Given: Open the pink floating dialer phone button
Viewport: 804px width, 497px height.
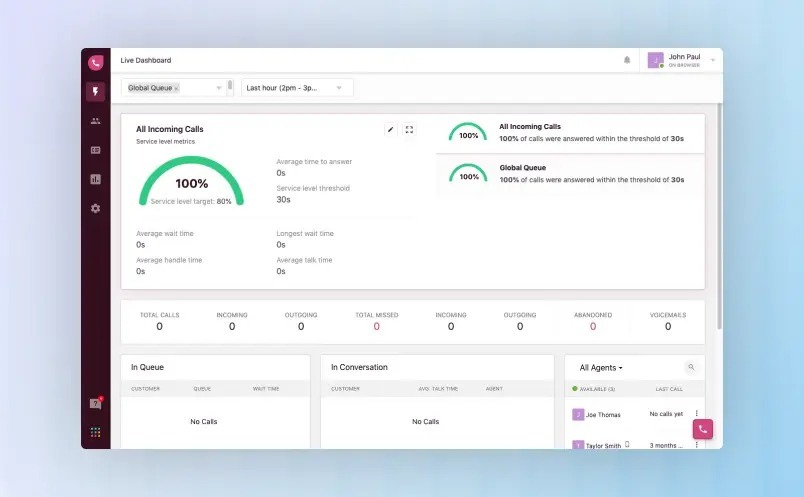Looking at the screenshot, I should tap(702, 429).
